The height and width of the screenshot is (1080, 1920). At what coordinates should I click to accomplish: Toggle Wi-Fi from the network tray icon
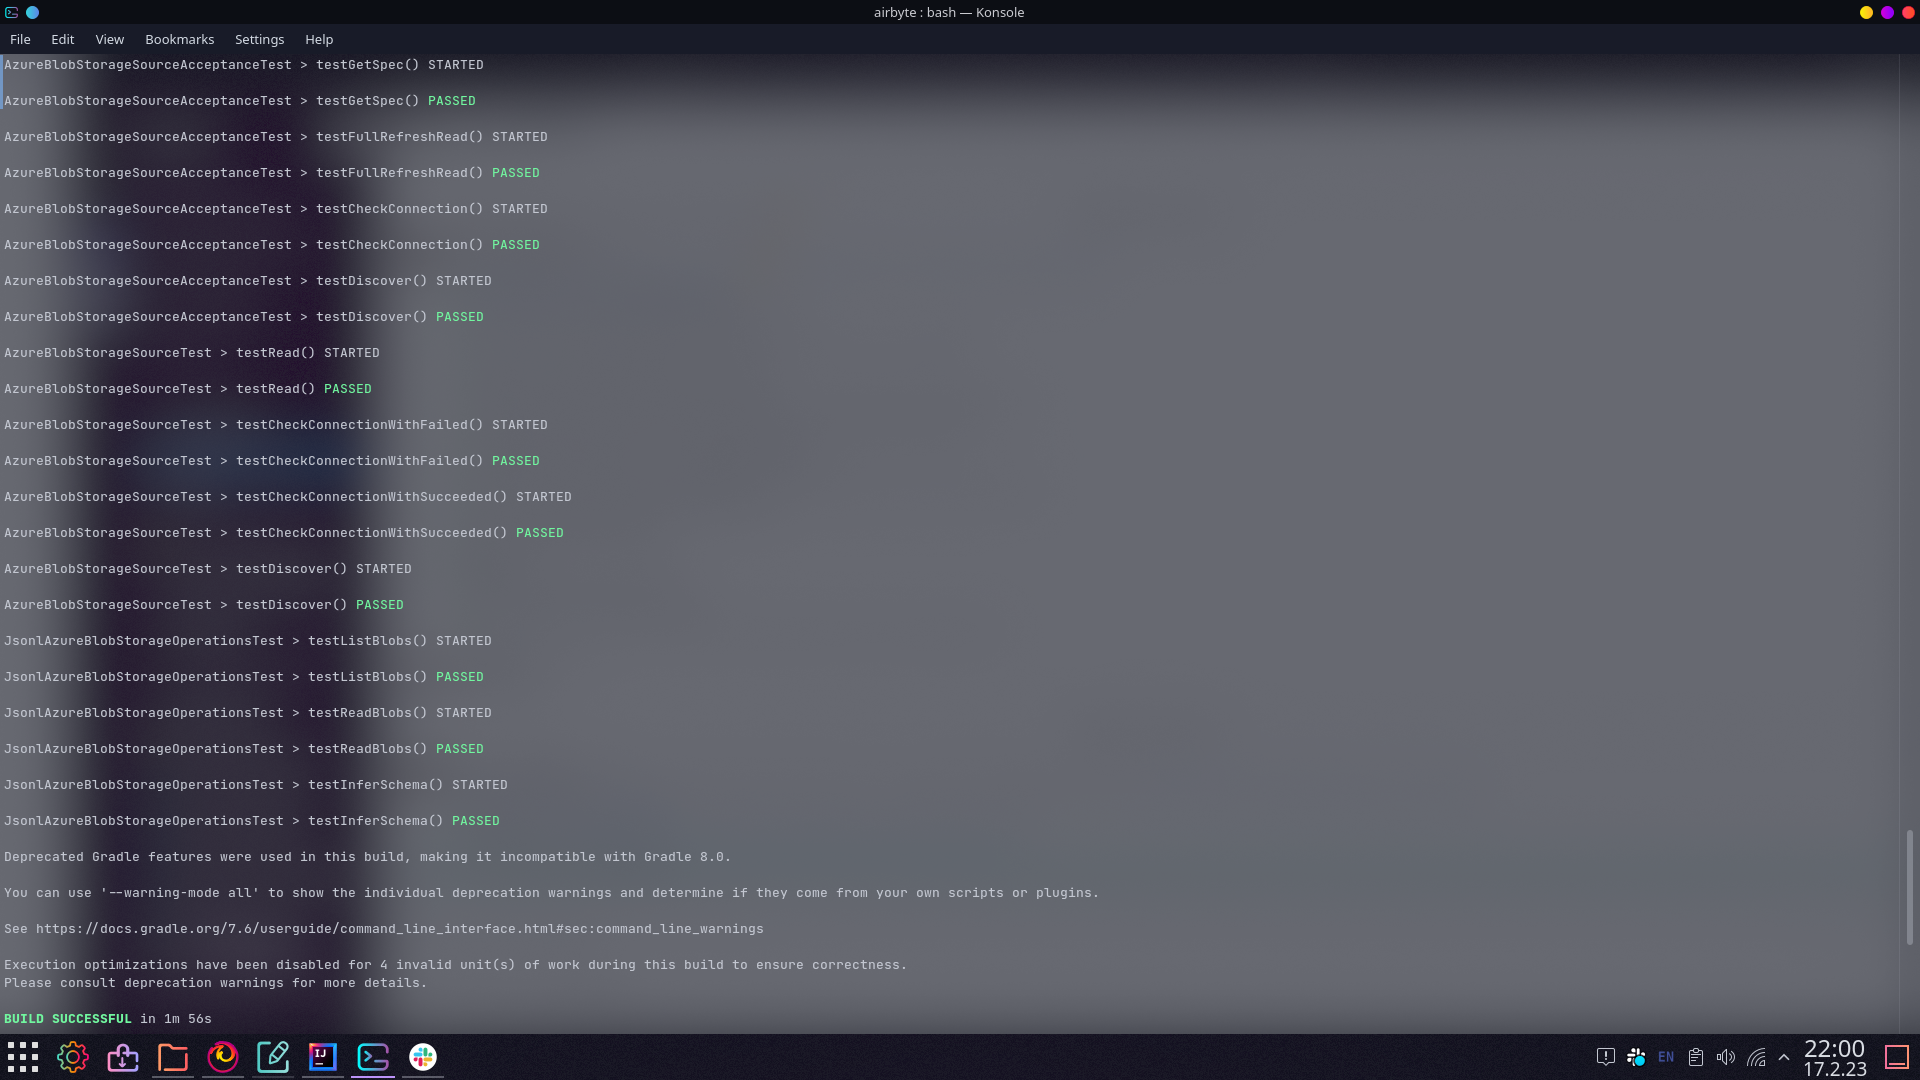(x=1757, y=1058)
